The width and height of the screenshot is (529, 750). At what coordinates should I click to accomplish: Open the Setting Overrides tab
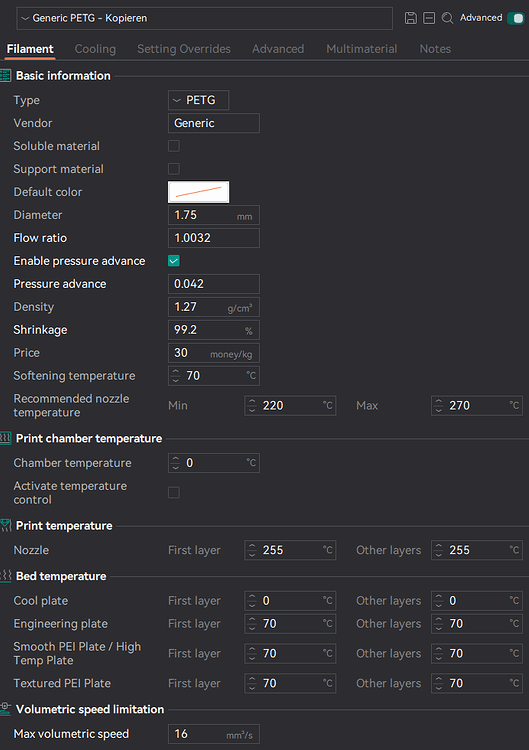point(184,49)
